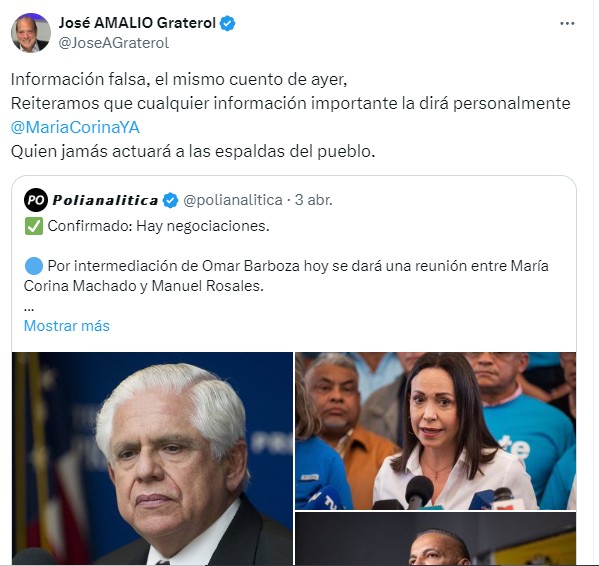Click the blue circle emoji before Por intermediación
The height and width of the screenshot is (566, 599).
pyautogui.click(x=34, y=266)
